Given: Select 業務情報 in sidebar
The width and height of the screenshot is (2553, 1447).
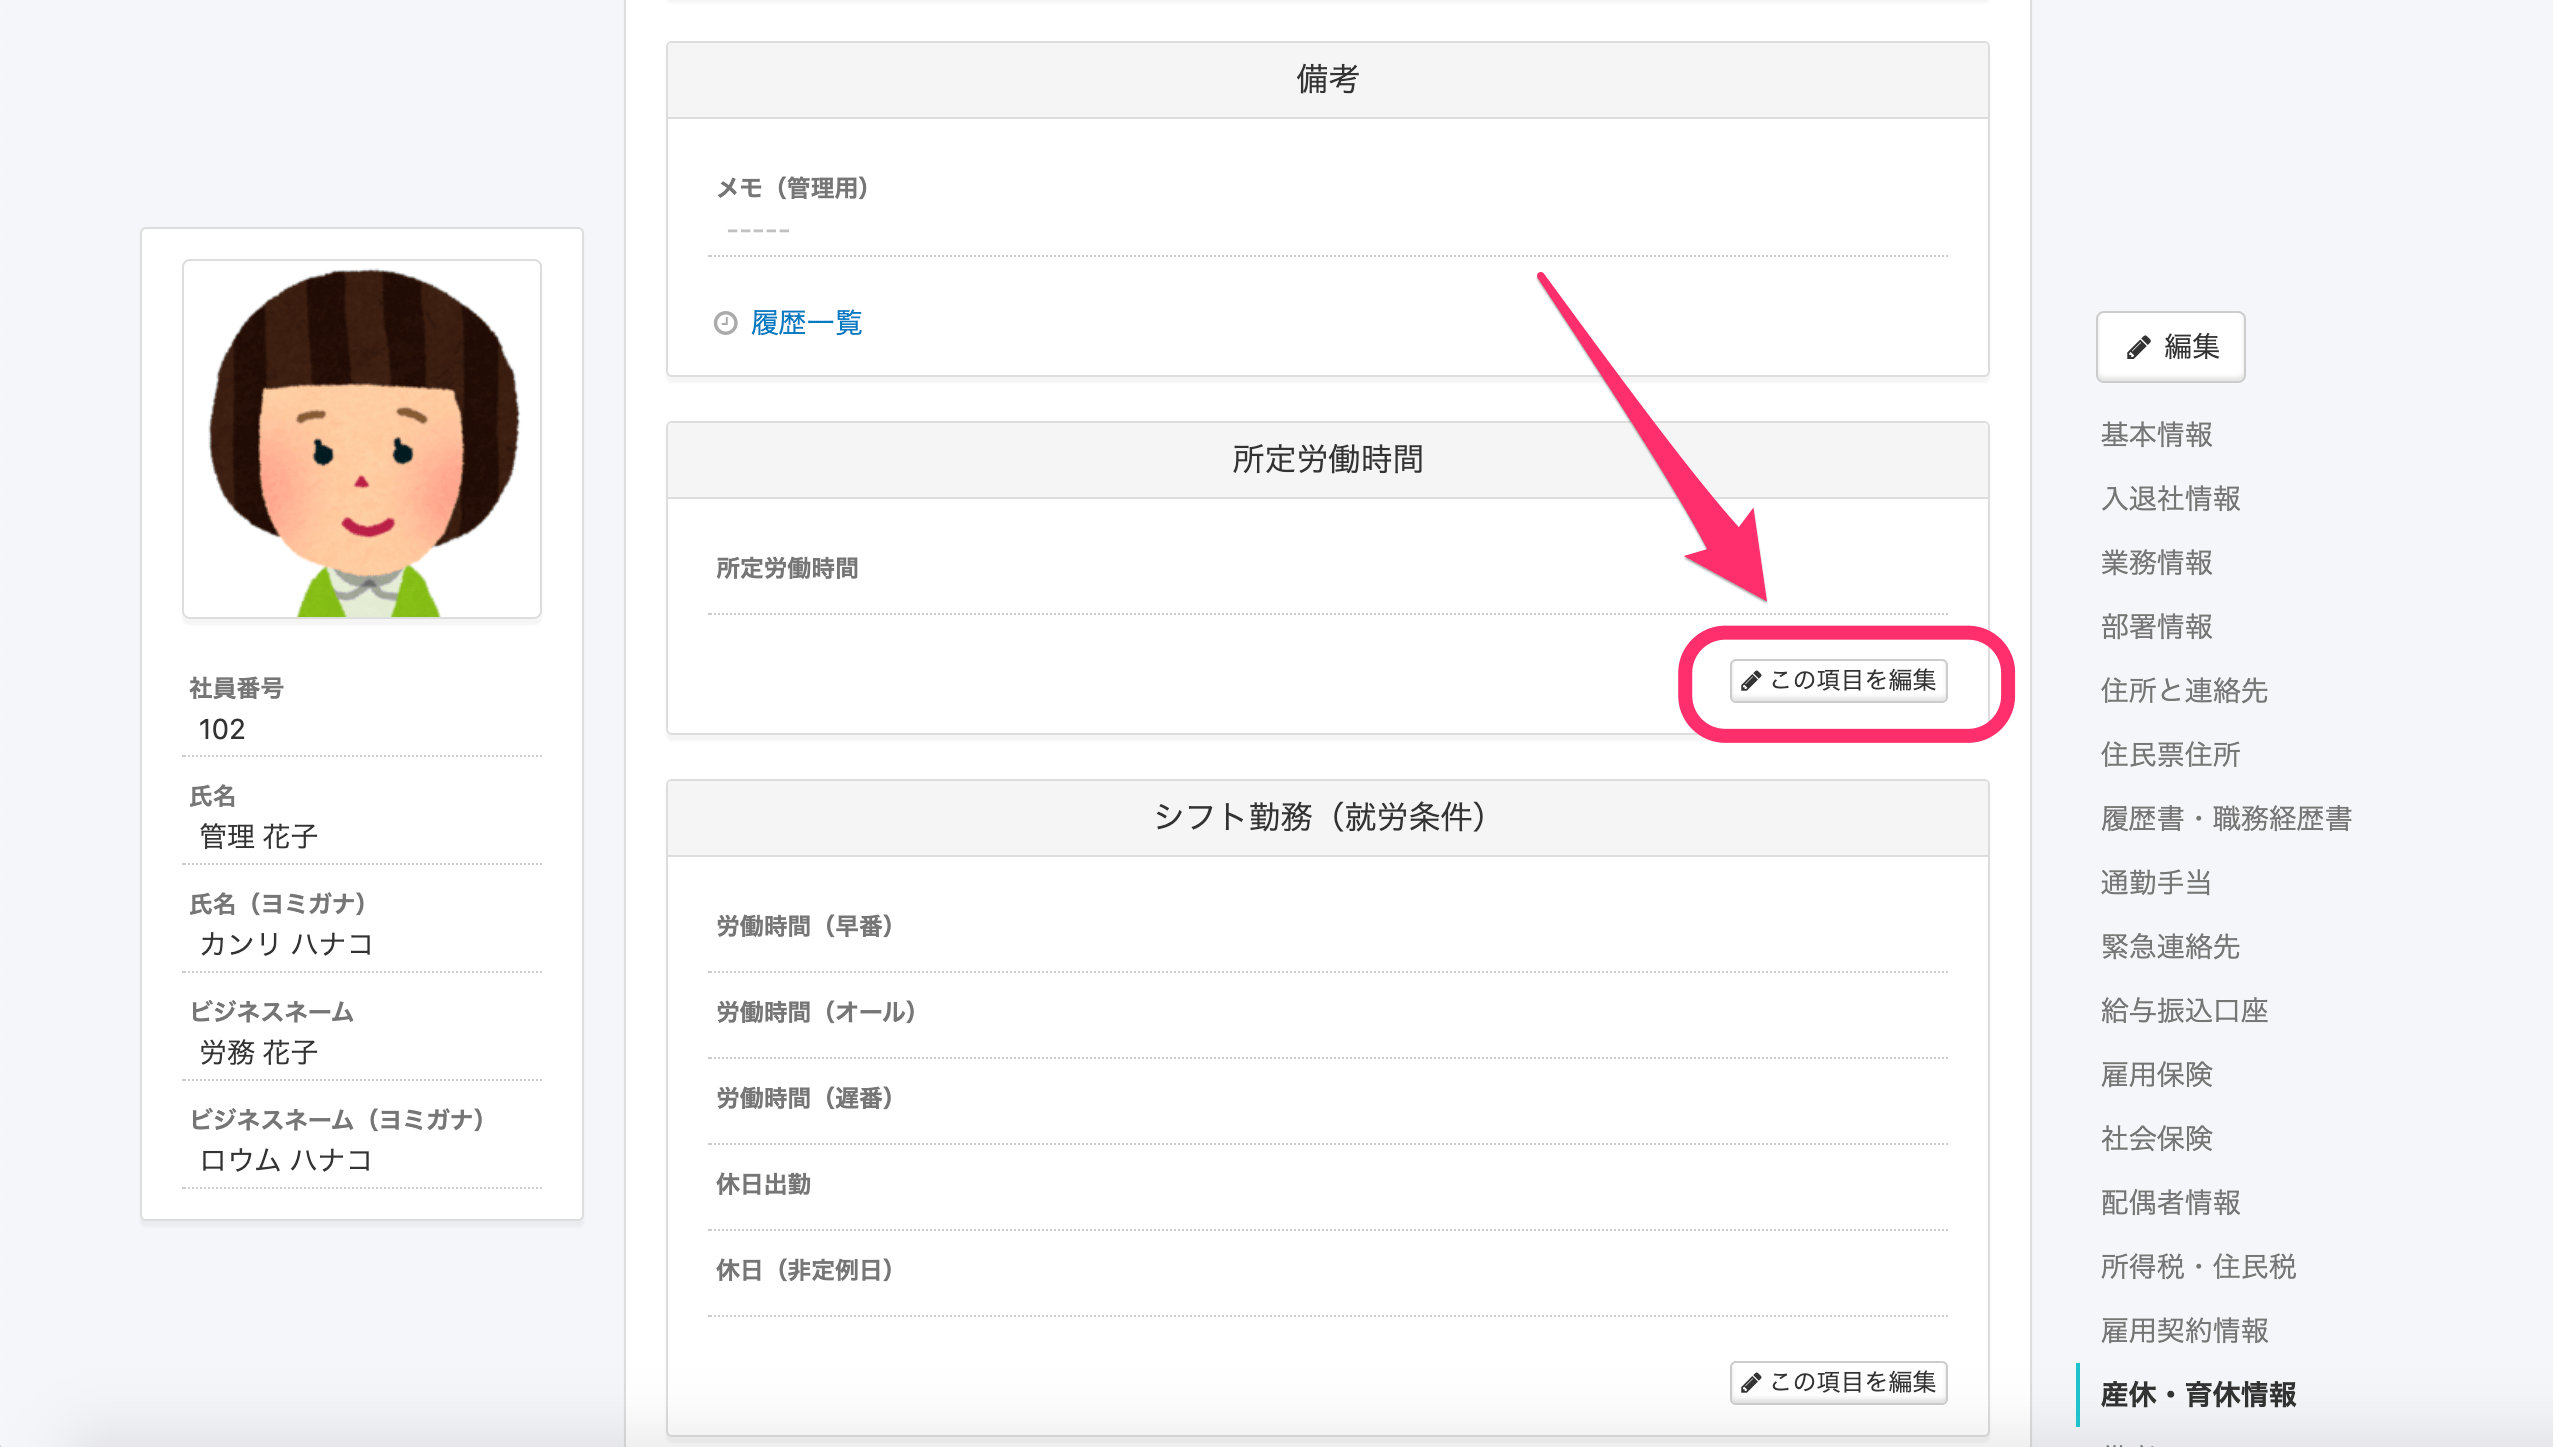Looking at the screenshot, I should pos(2156,563).
